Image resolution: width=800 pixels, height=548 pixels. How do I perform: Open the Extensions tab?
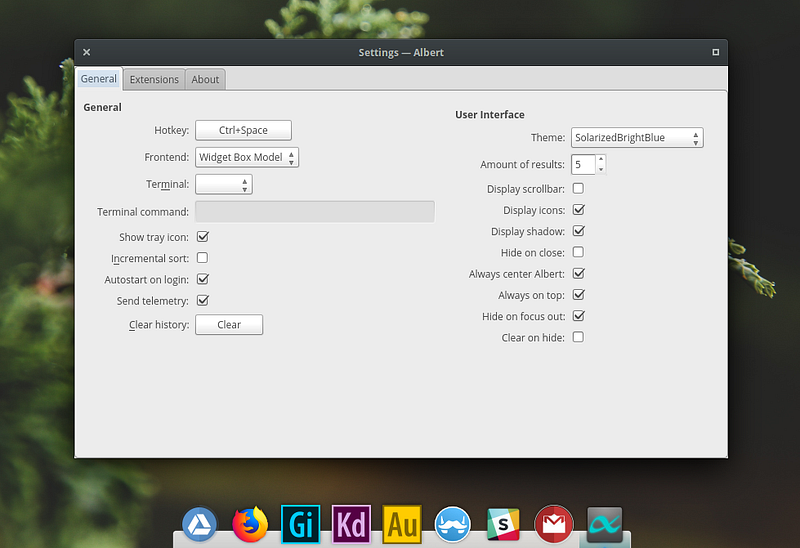[x=154, y=80]
